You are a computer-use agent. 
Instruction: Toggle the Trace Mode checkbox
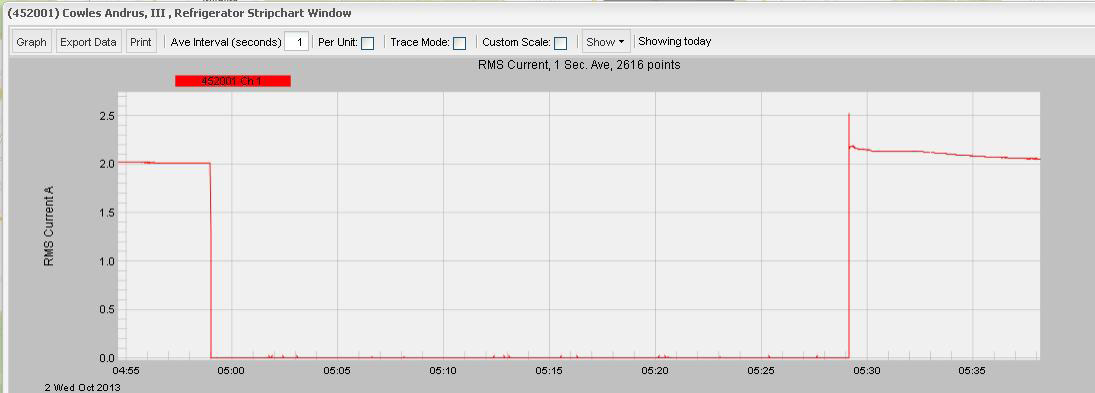460,43
